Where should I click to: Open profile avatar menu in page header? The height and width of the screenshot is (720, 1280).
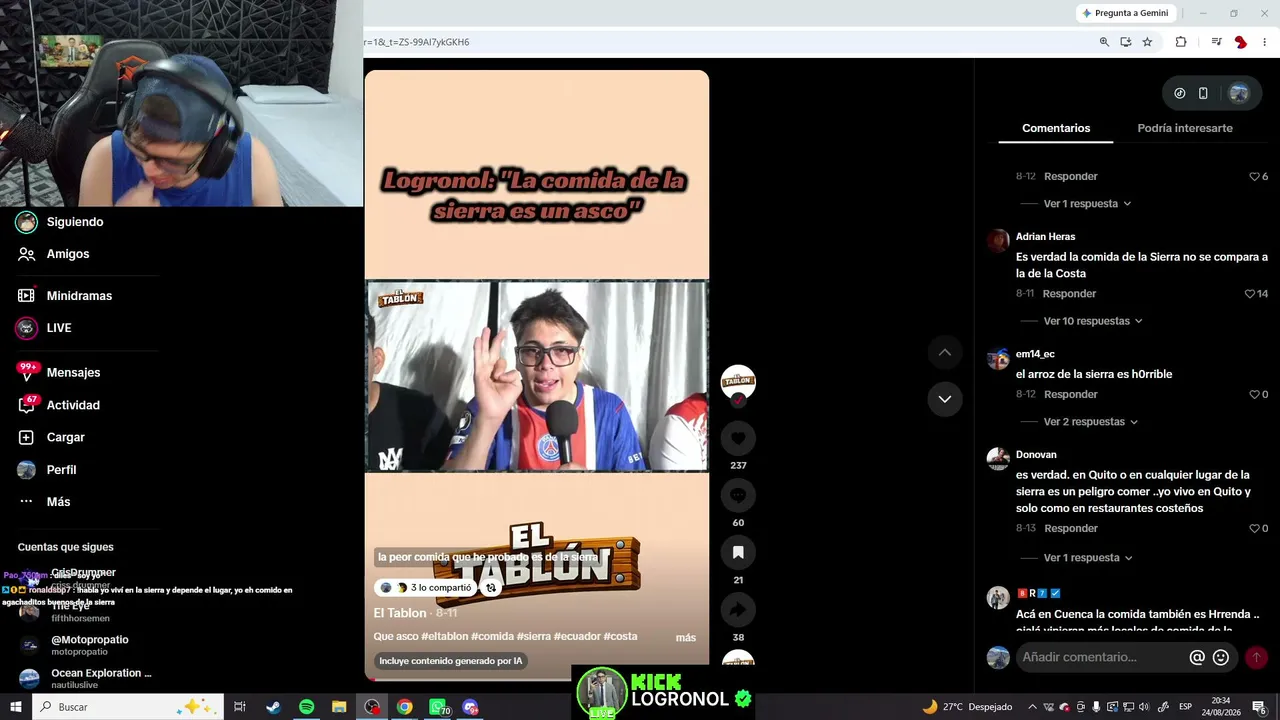coord(1239,93)
